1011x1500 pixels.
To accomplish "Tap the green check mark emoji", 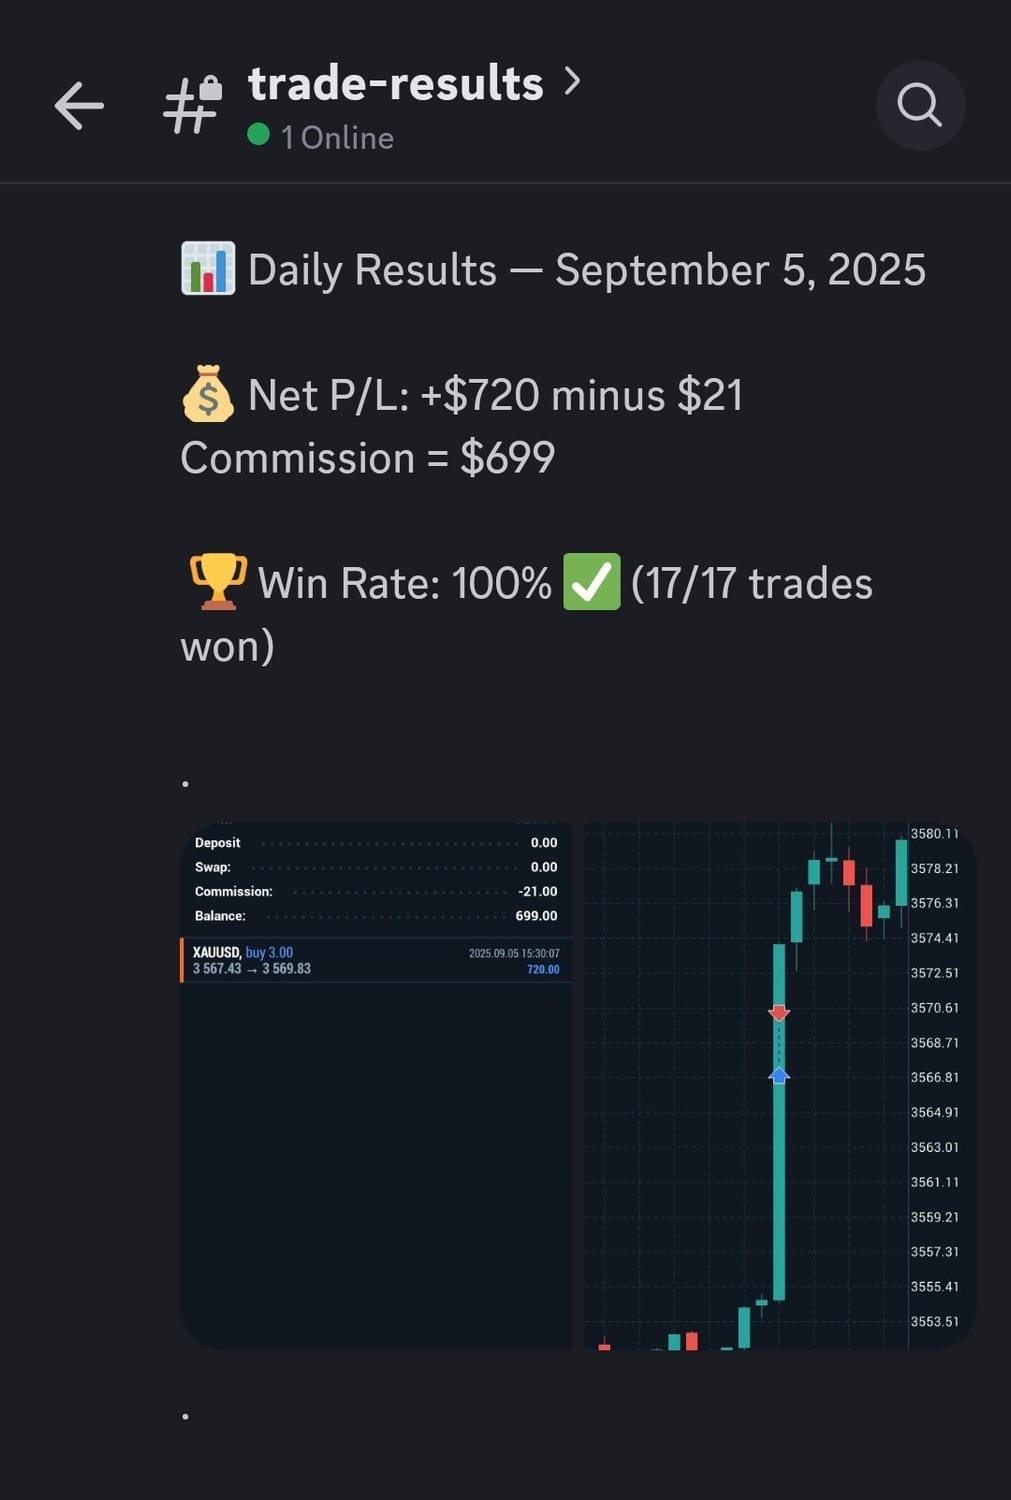I will click(x=591, y=582).
